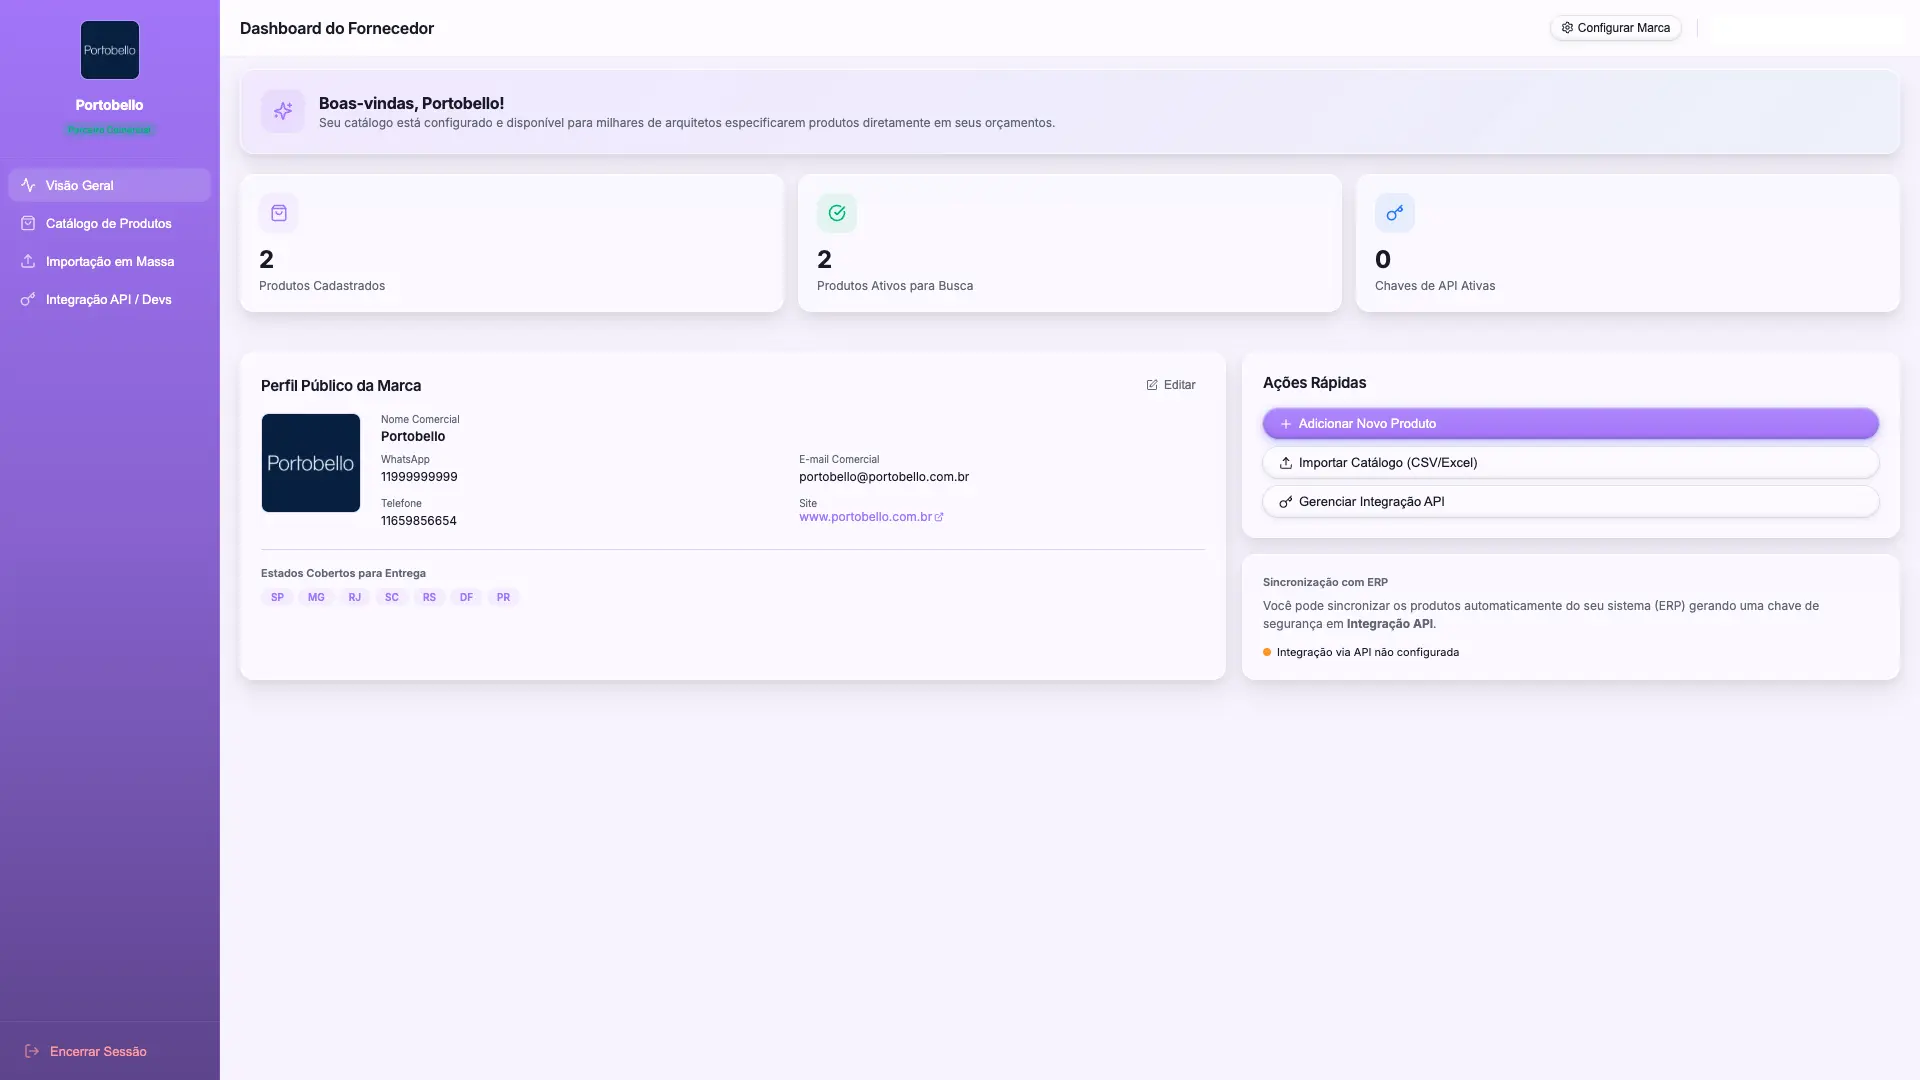The height and width of the screenshot is (1080, 1920).
Task: Click Encerrar Sessão to log out
Action: pos(86,1051)
